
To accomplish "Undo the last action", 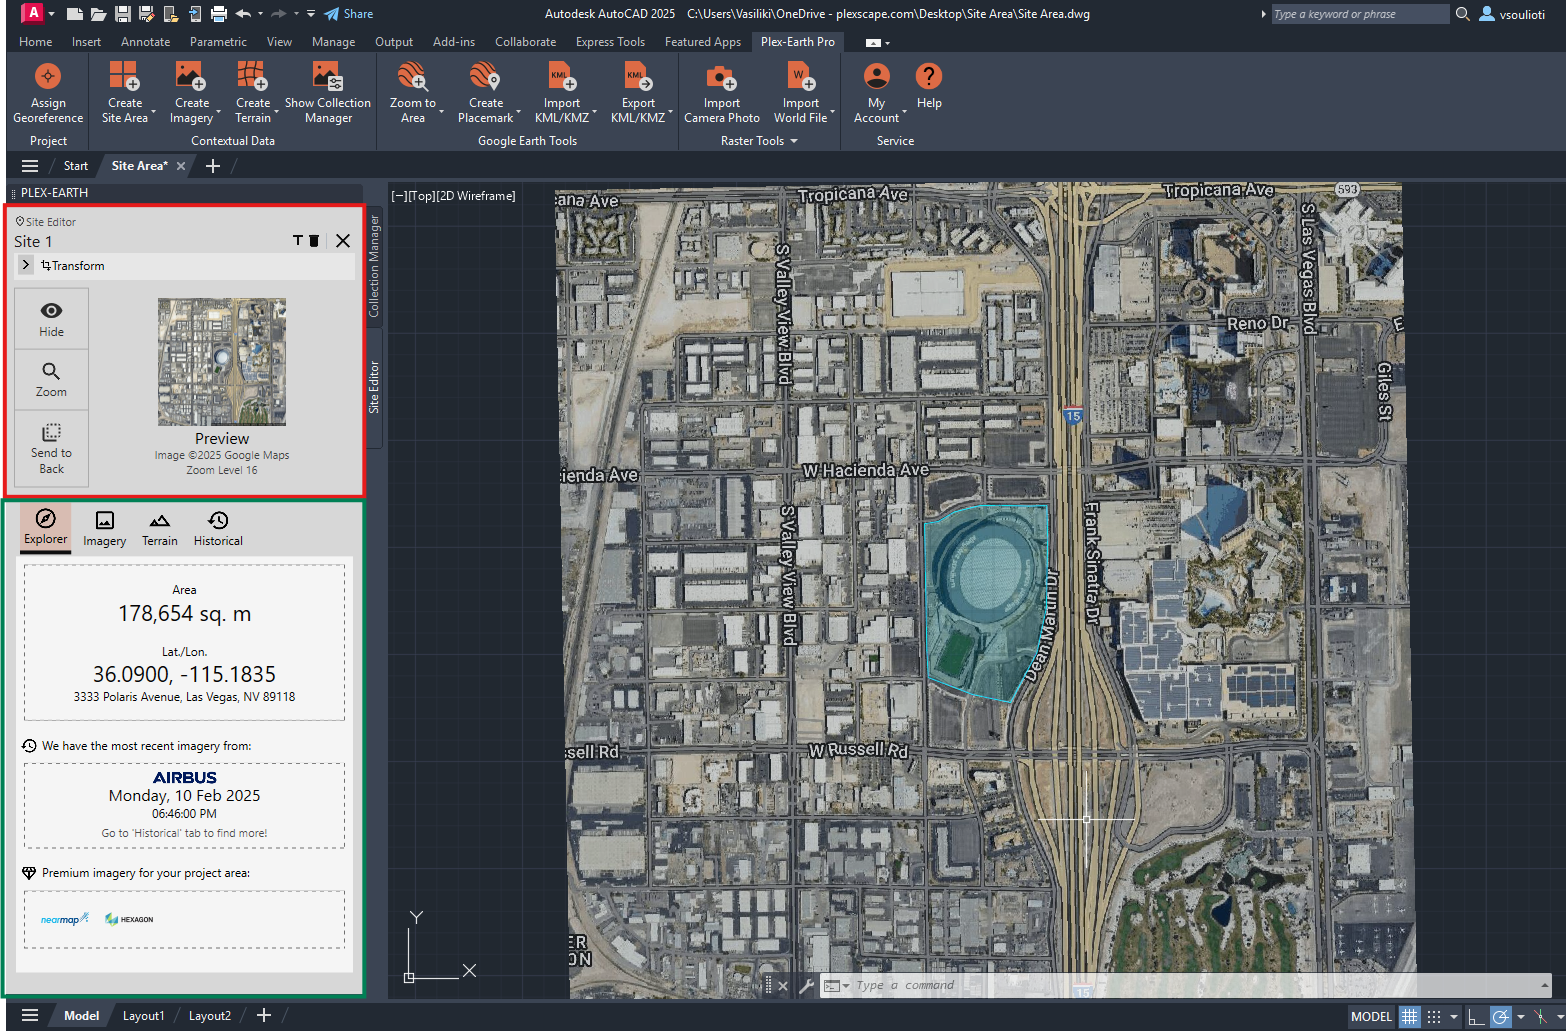I will [243, 14].
